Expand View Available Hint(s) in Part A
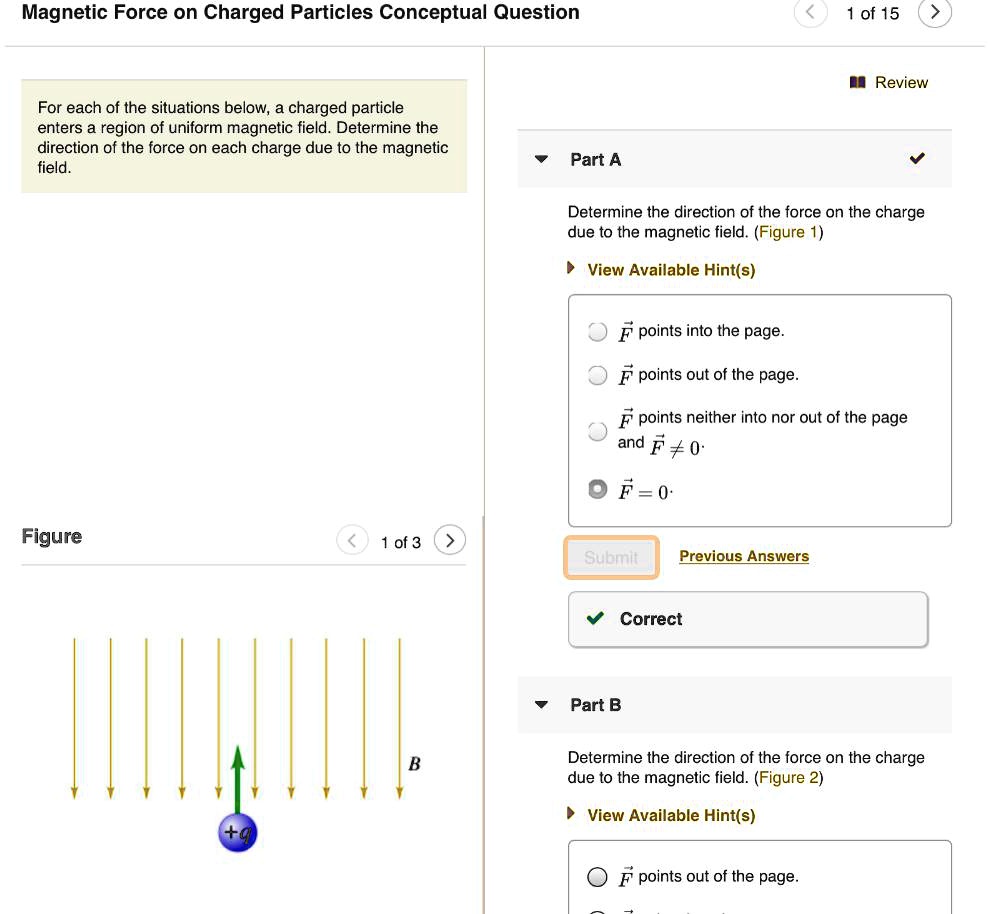This screenshot has width=988, height=914. (x=671, y=269)
